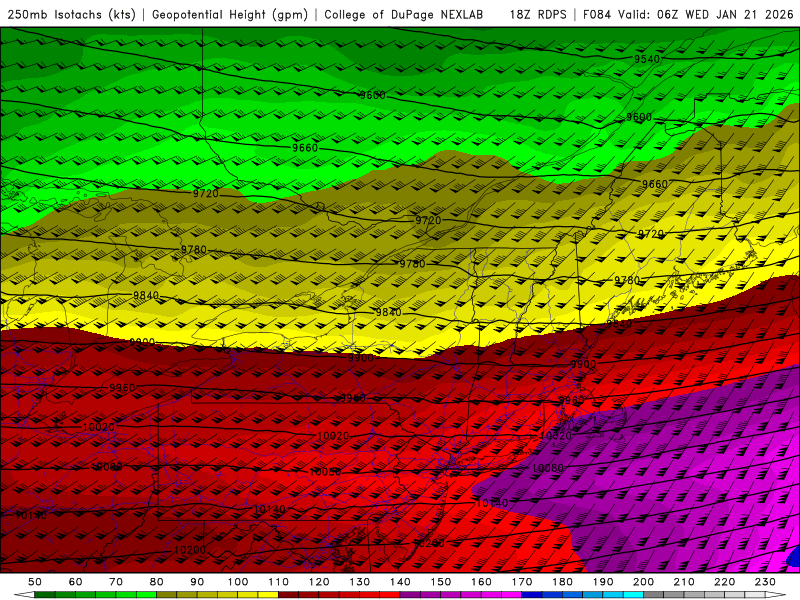Click the 70 value on the color scale
800x600 pixels.
116,582
